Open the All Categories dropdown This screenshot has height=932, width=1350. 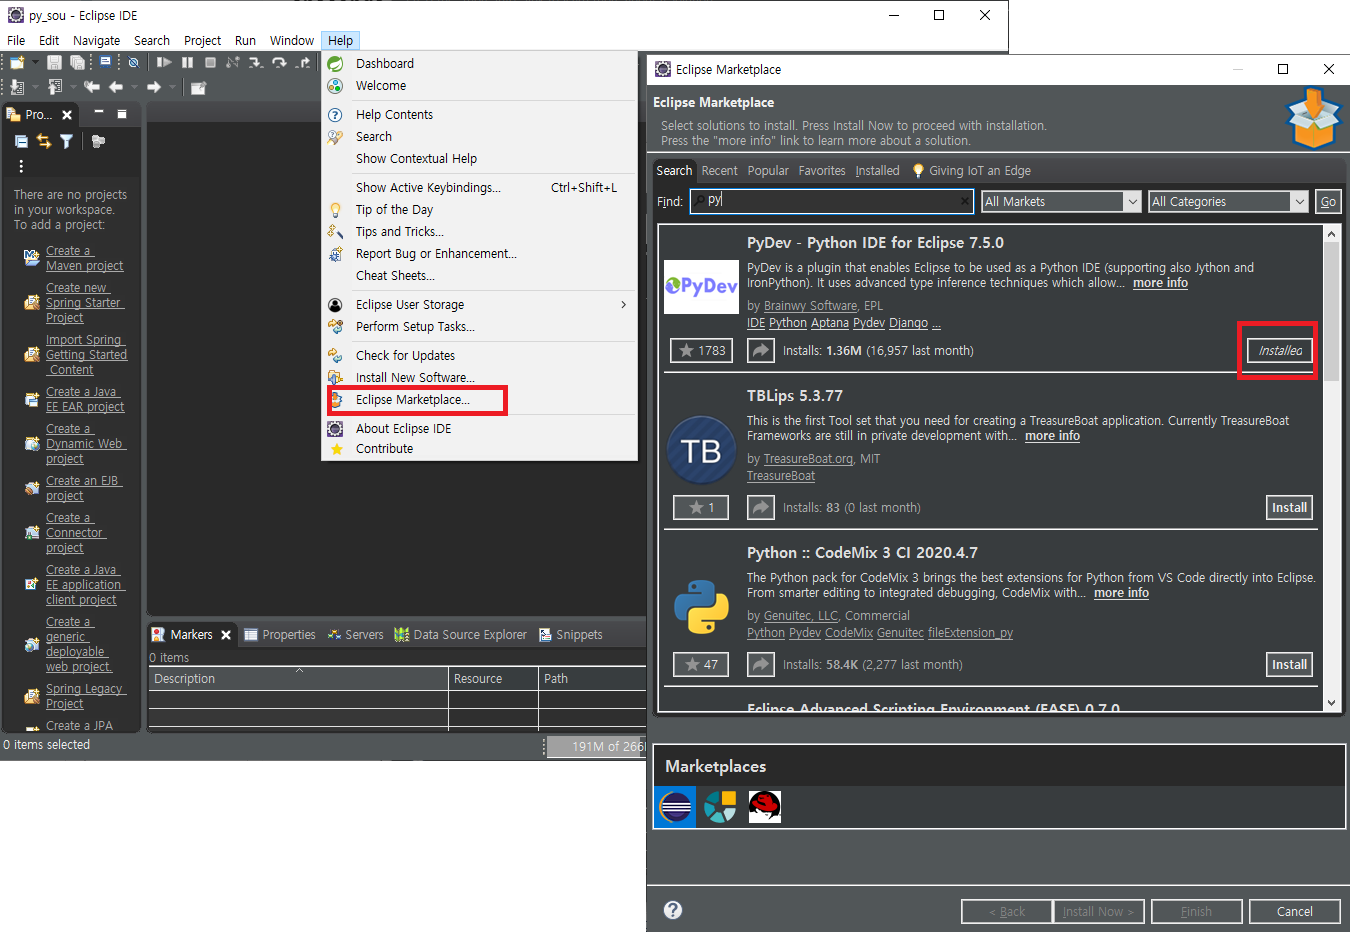pos(1228,201)
